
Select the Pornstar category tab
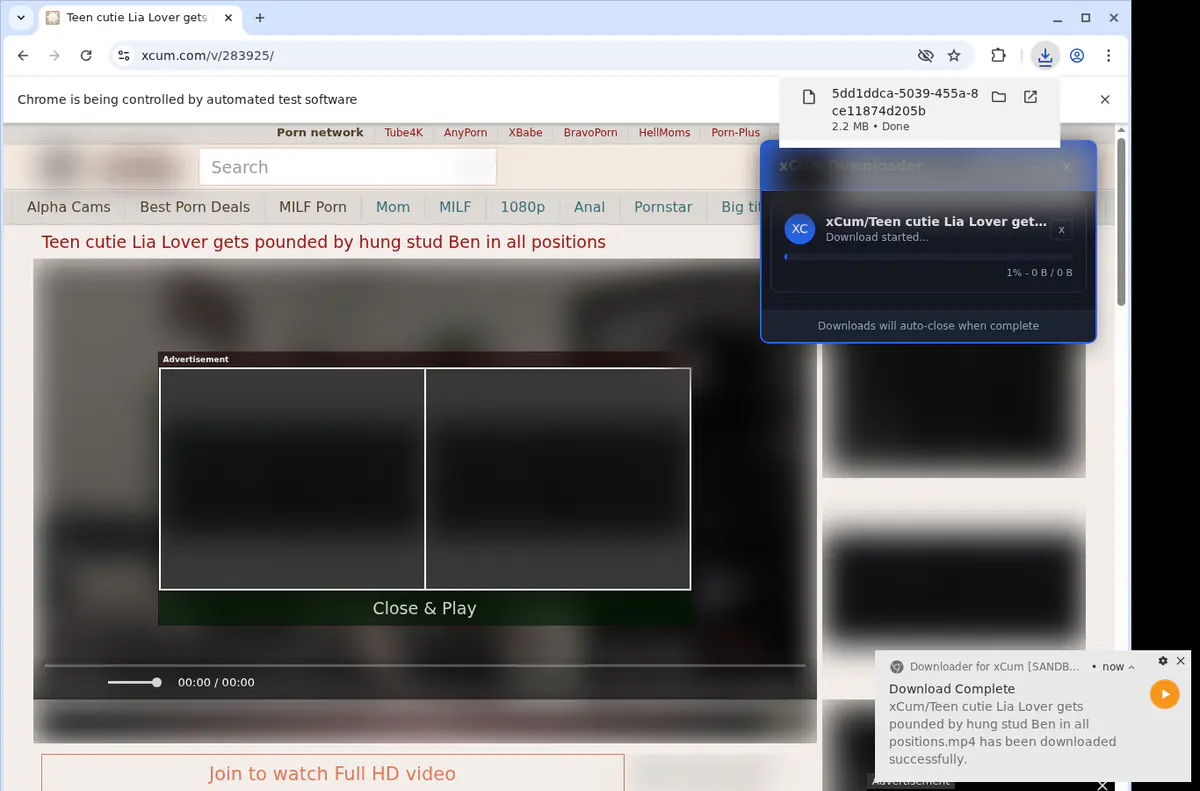[663, 207]
